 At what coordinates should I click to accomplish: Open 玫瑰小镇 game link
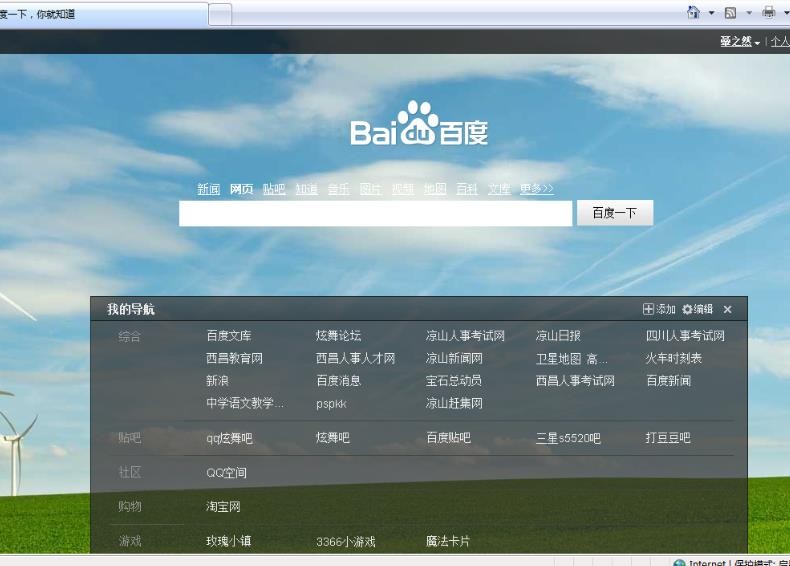(229, 541)
